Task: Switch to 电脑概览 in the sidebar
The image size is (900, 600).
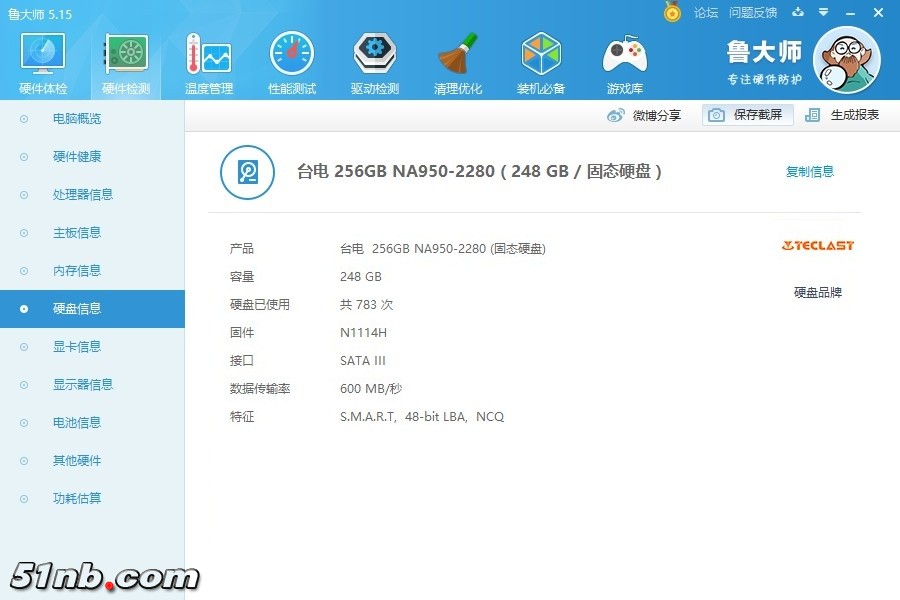Action: [x=77, y=119]
